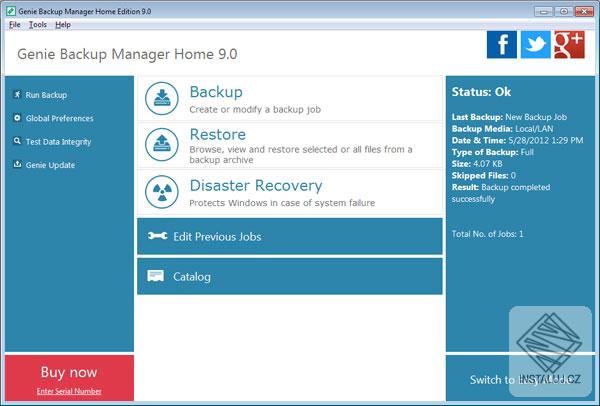Open the Twitter bird icon
The height and width of the screenshot is (406, 600).
click(x=536, y=45)
